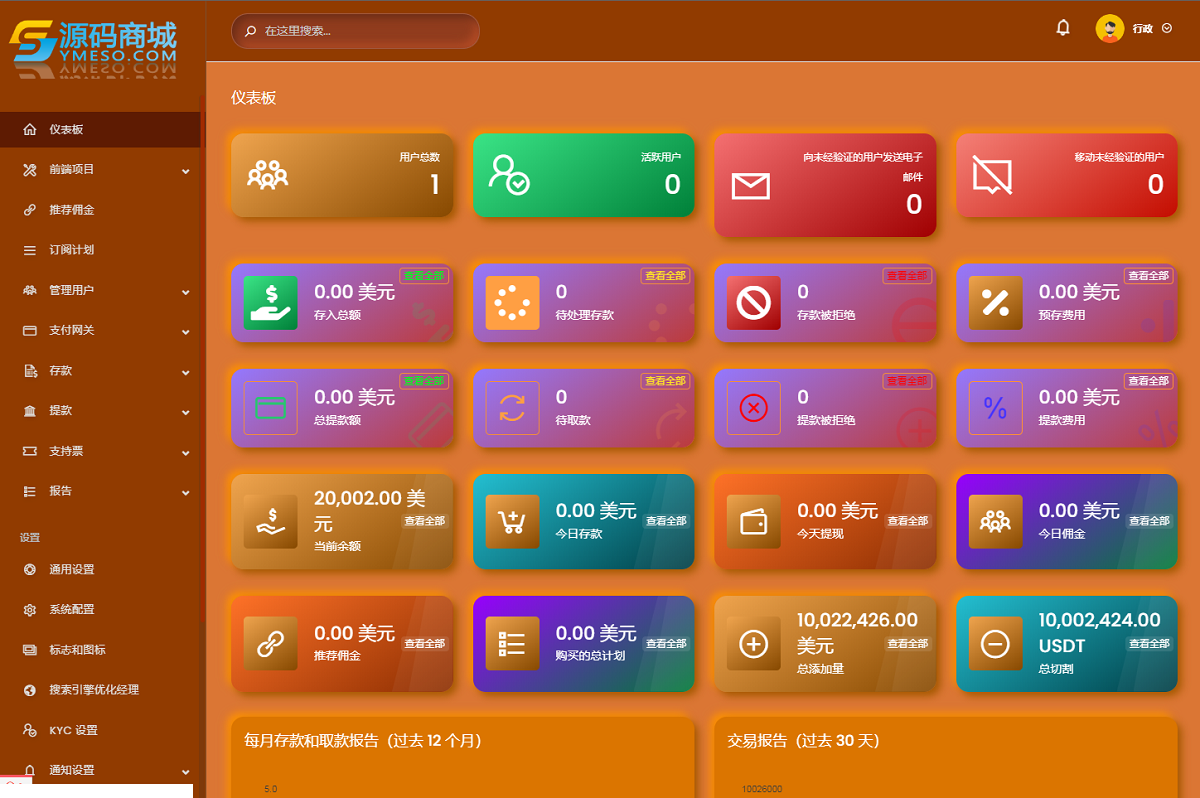Click the 今日存款 cart icon

click(x=512, y=522)
